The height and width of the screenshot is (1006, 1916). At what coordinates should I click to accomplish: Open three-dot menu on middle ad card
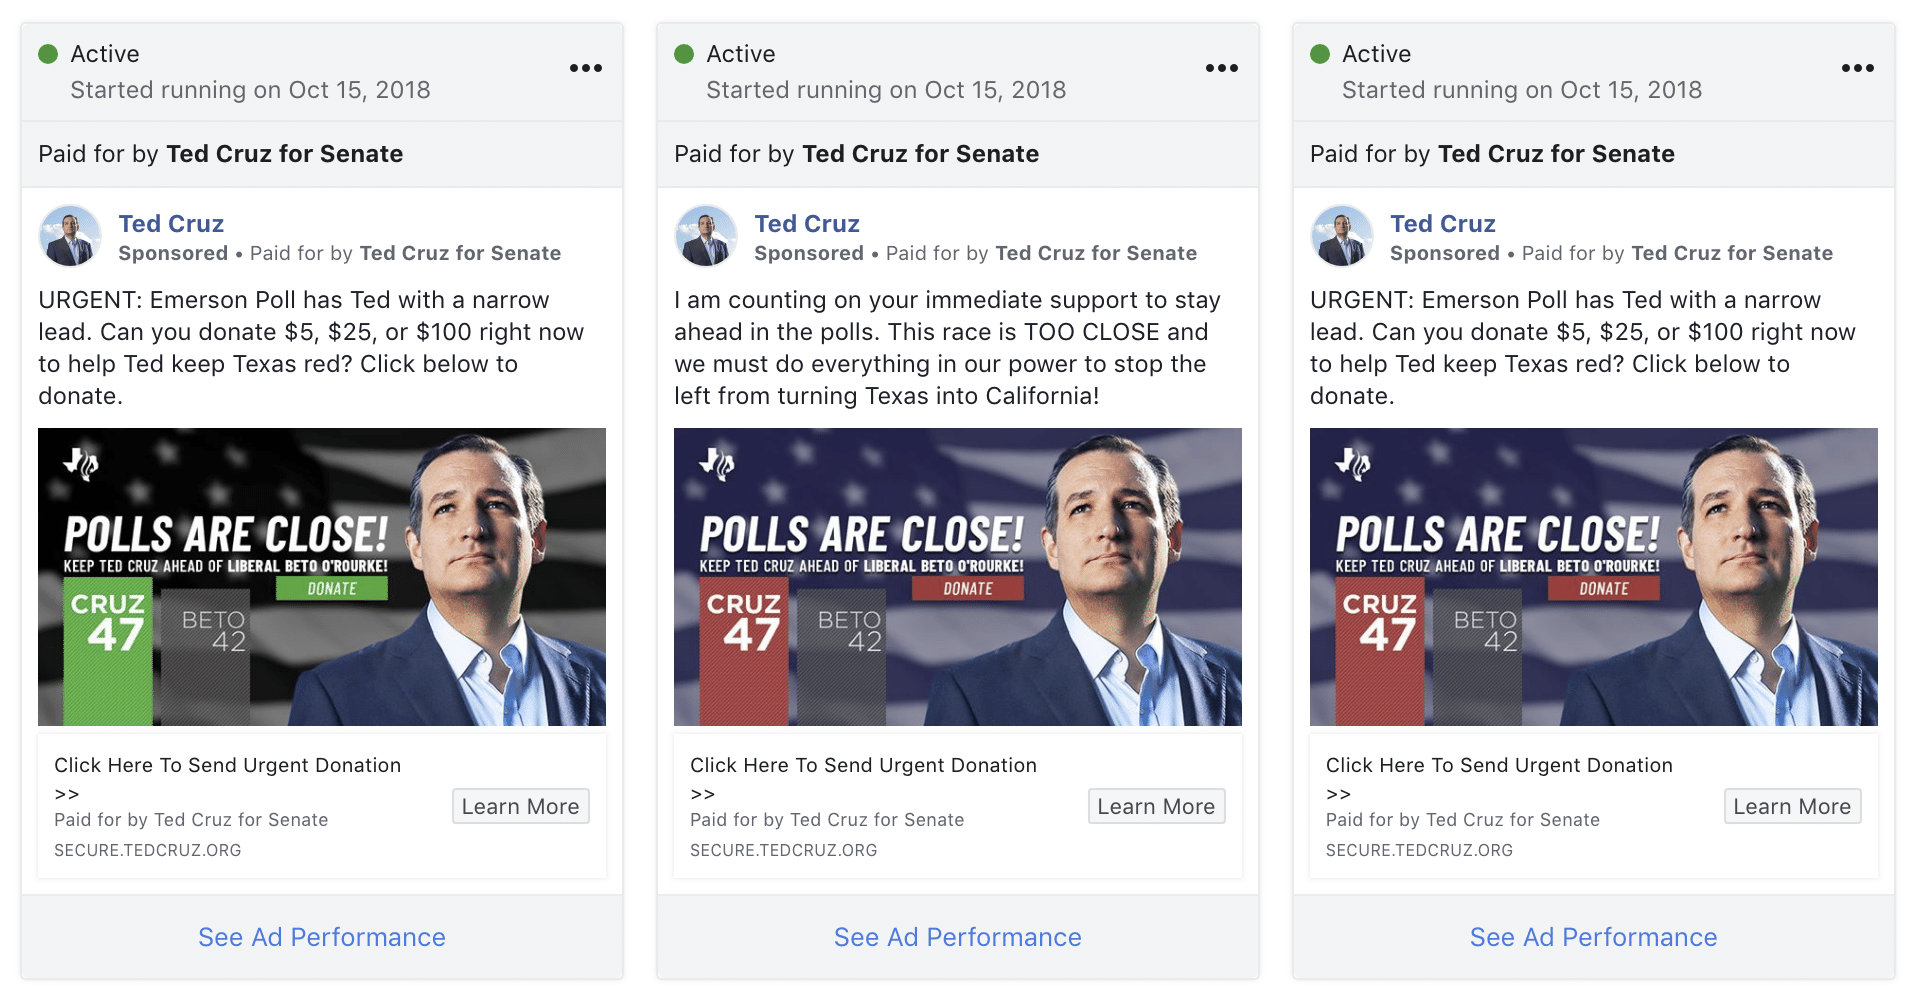click(x=1222, y=68)
